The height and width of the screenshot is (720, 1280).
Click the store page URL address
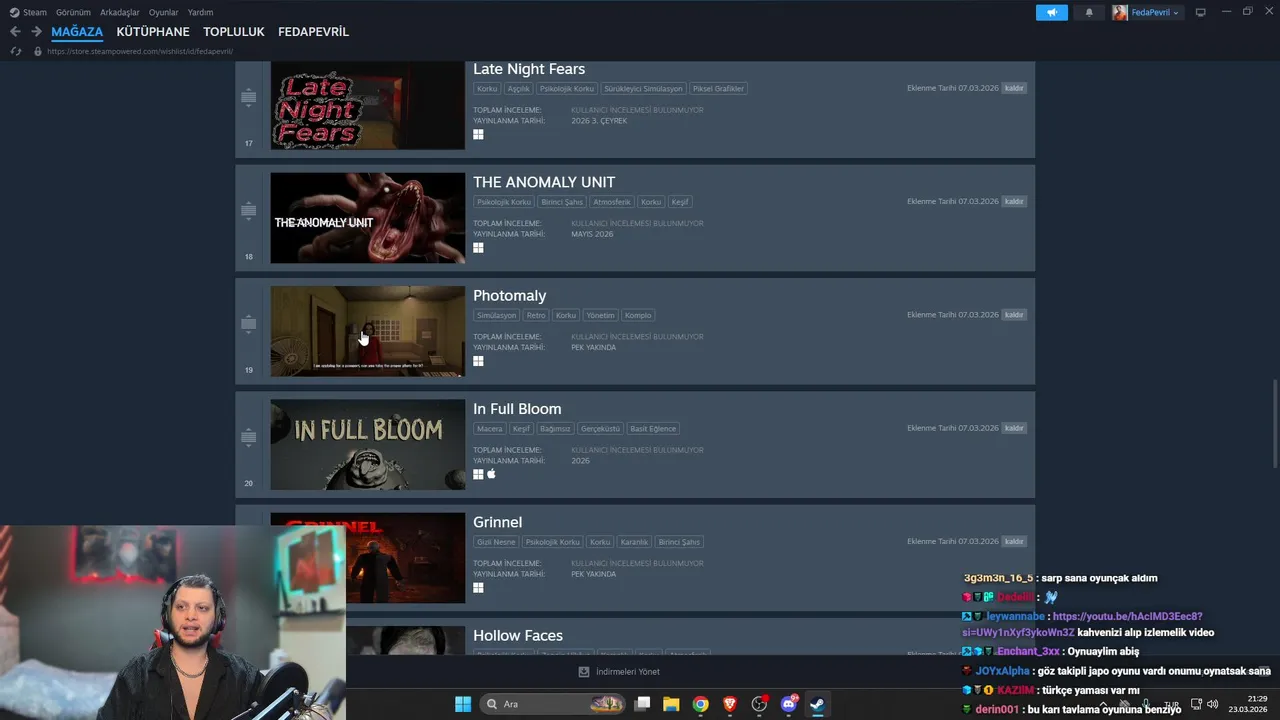(x=140, y=51)
